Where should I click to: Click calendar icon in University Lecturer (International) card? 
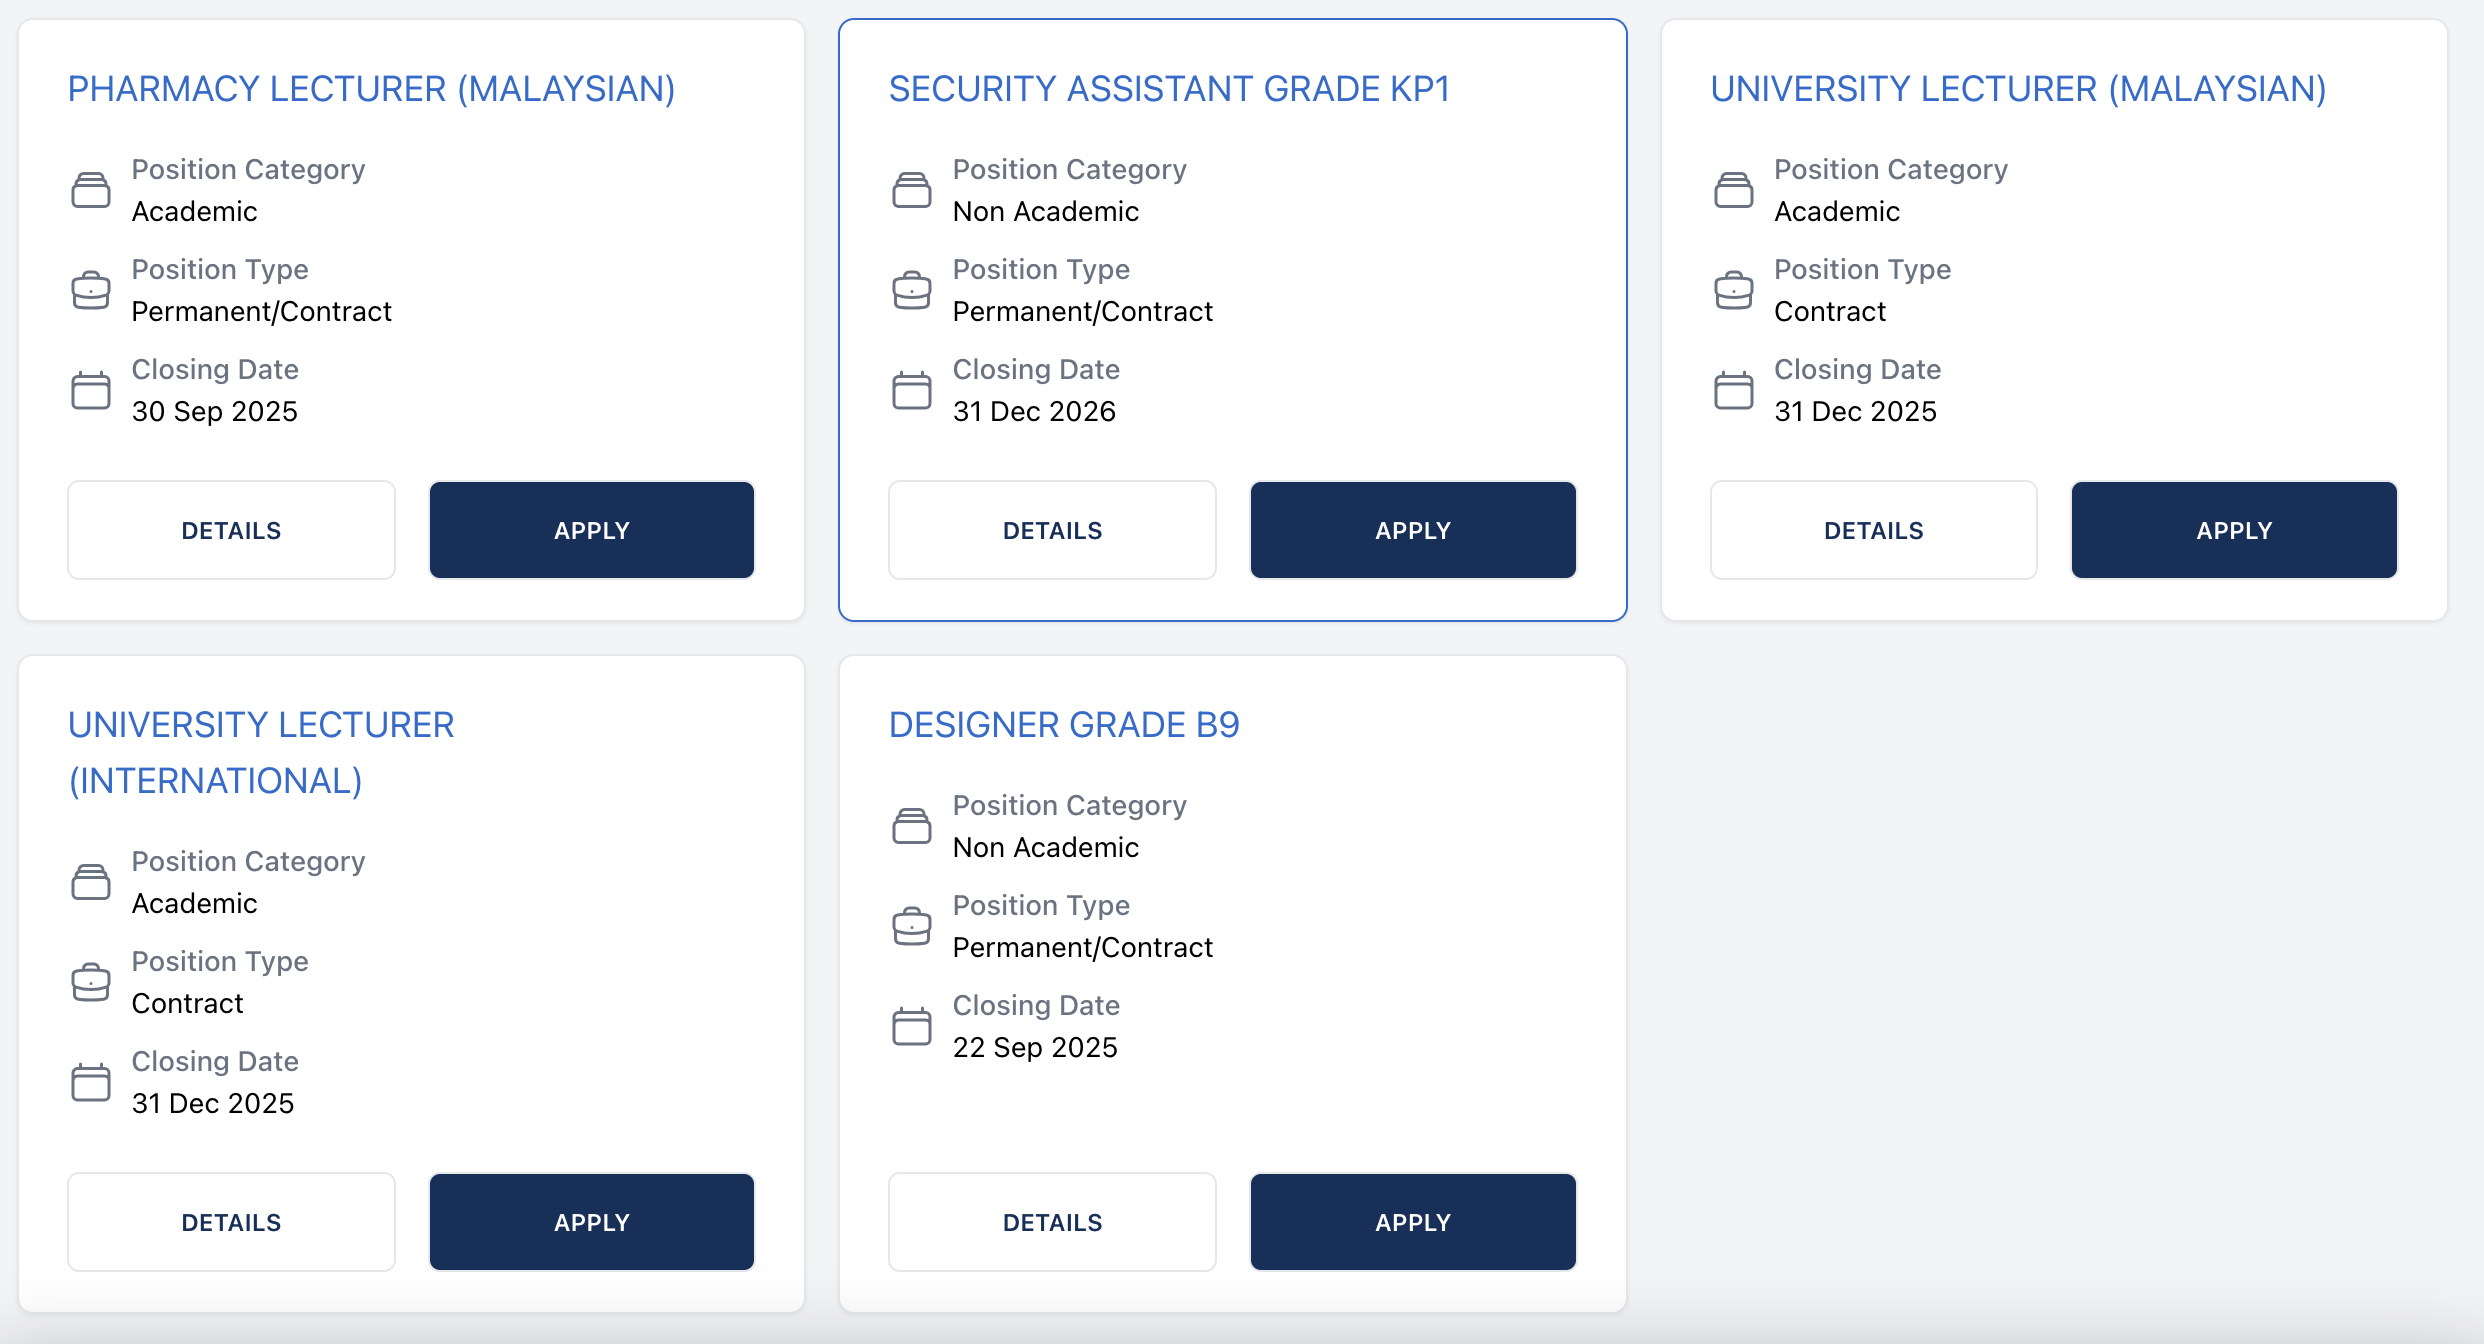point(91,1082)
